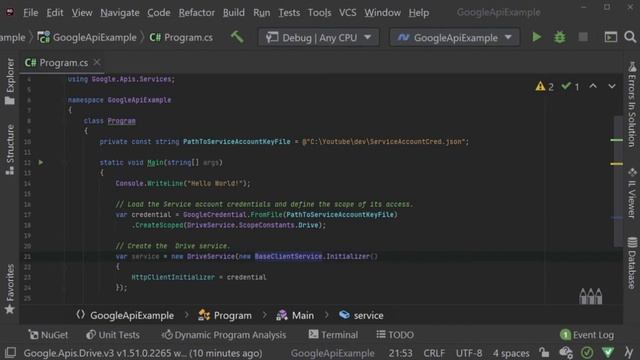The height and width of the screenshot is (360, 640).
Task: Open the Build menu
Action: click(x=234, y=13)
